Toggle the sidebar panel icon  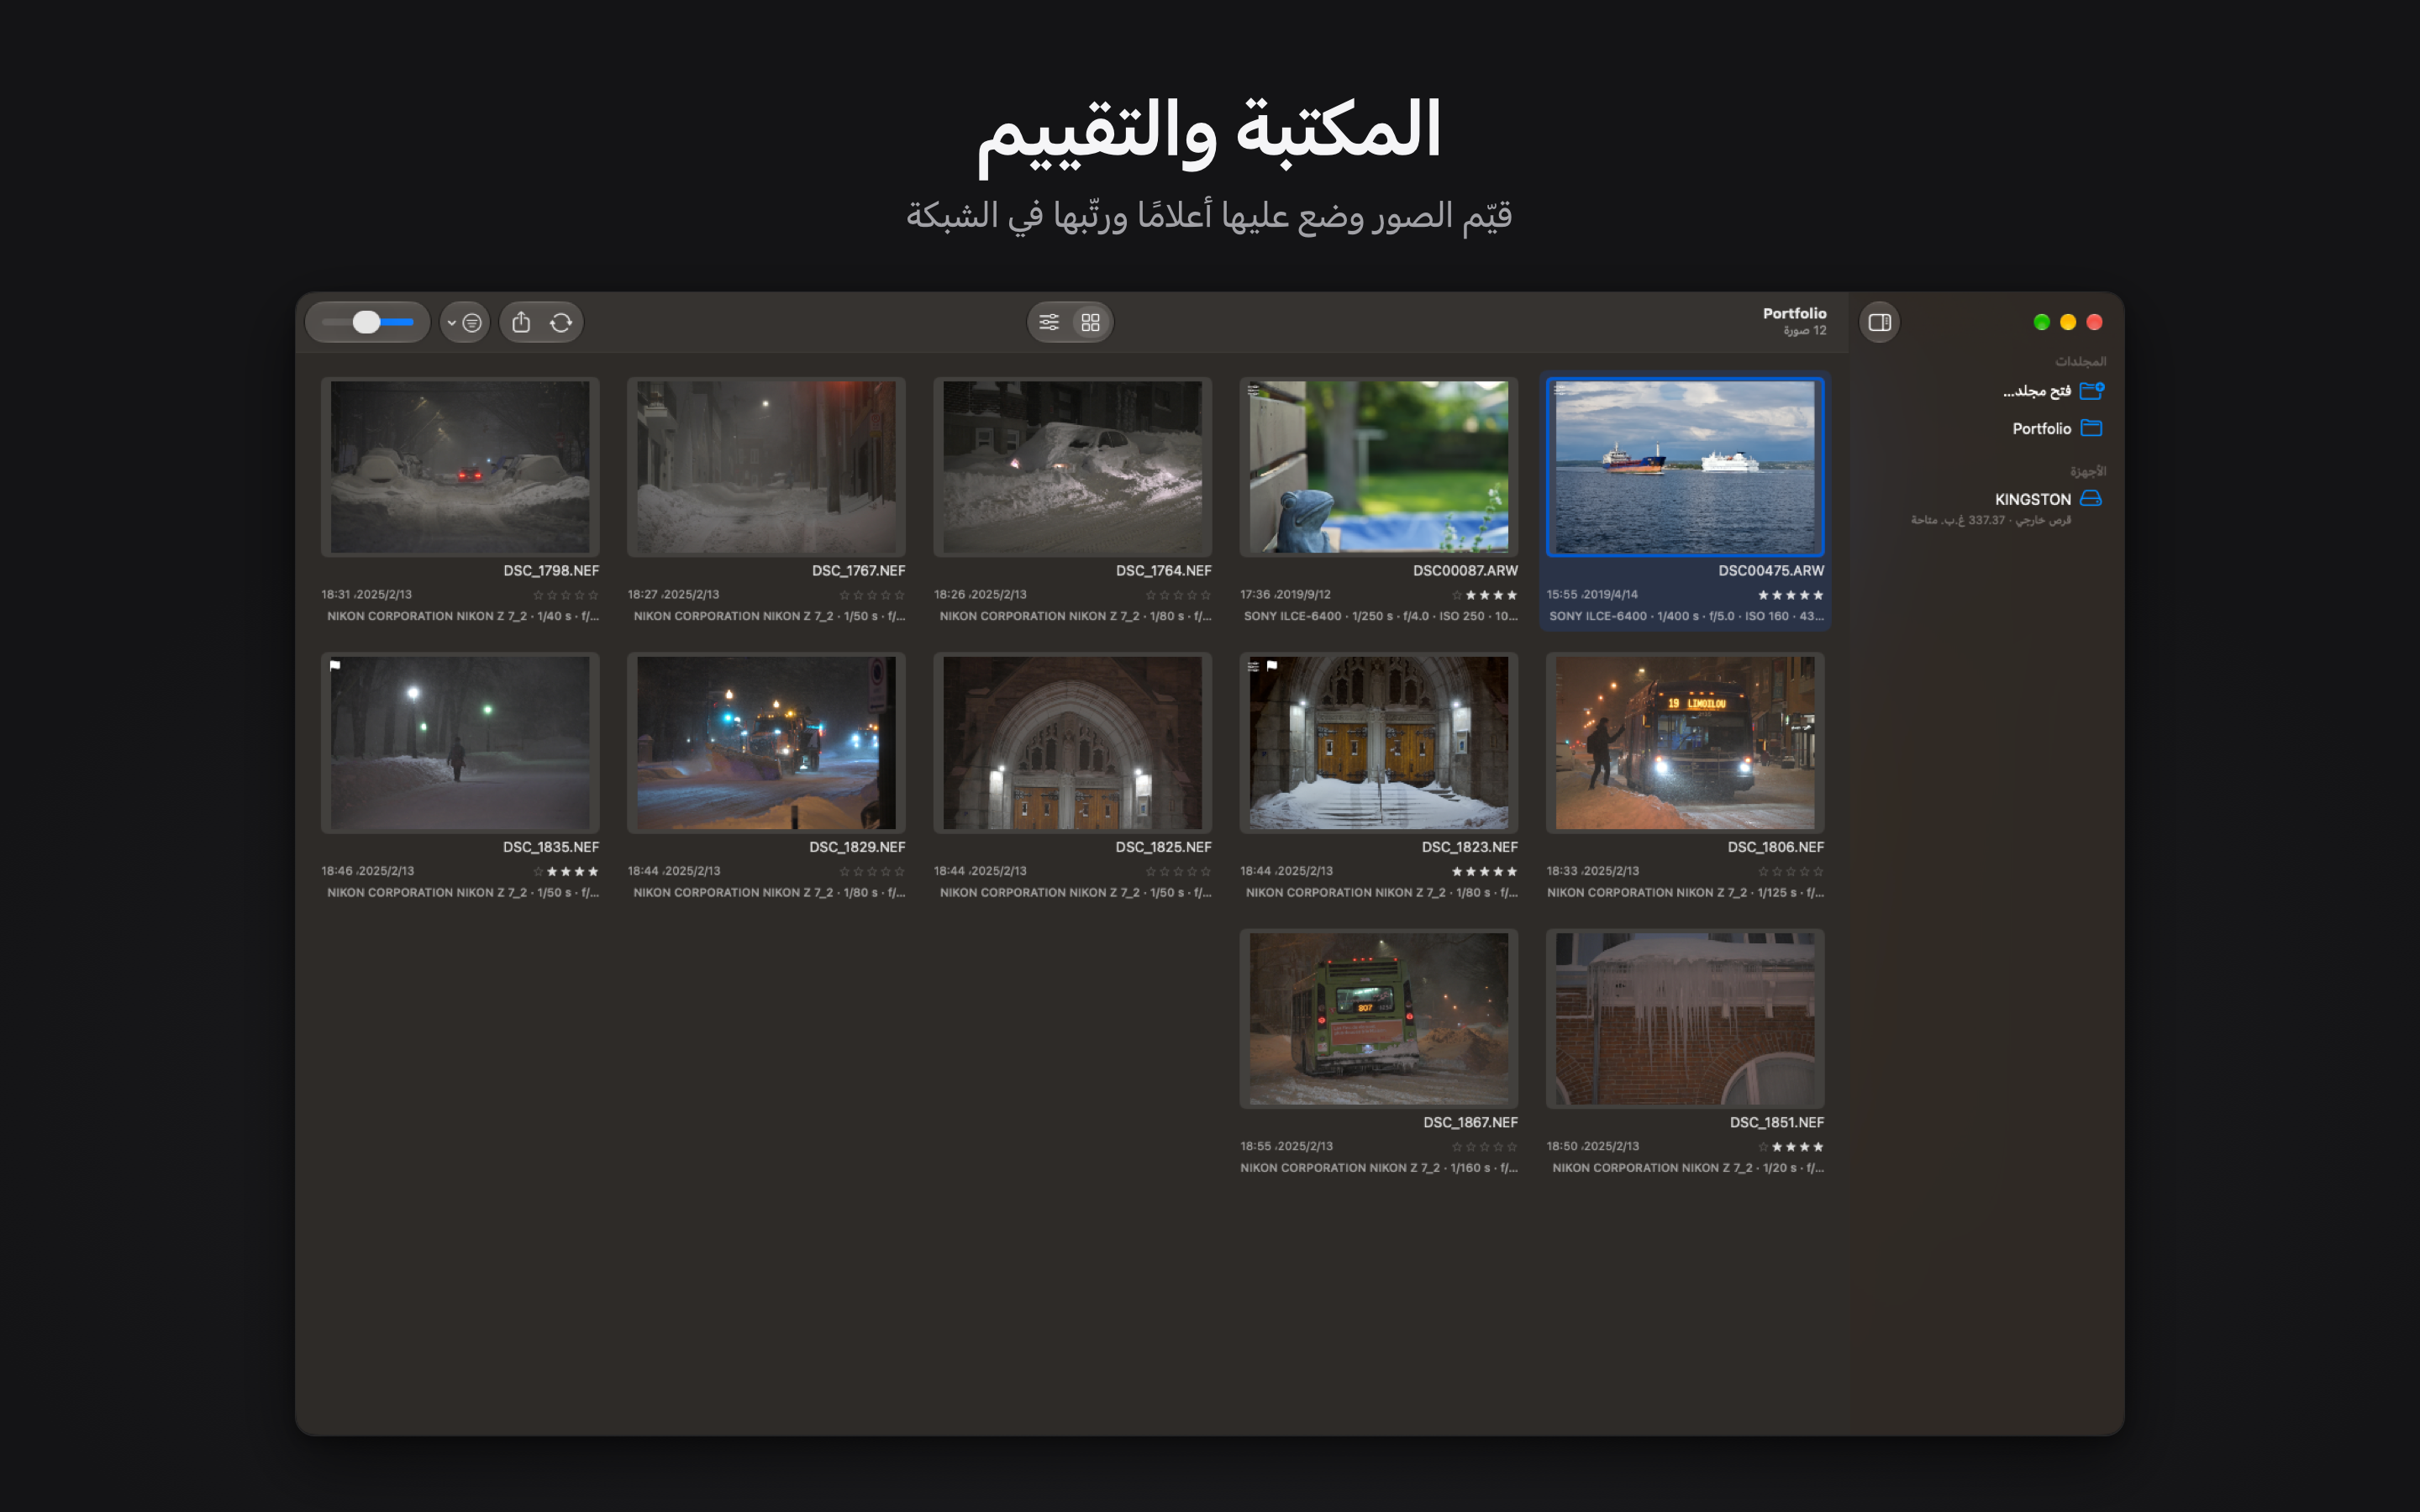click(x=1879, y=322)
